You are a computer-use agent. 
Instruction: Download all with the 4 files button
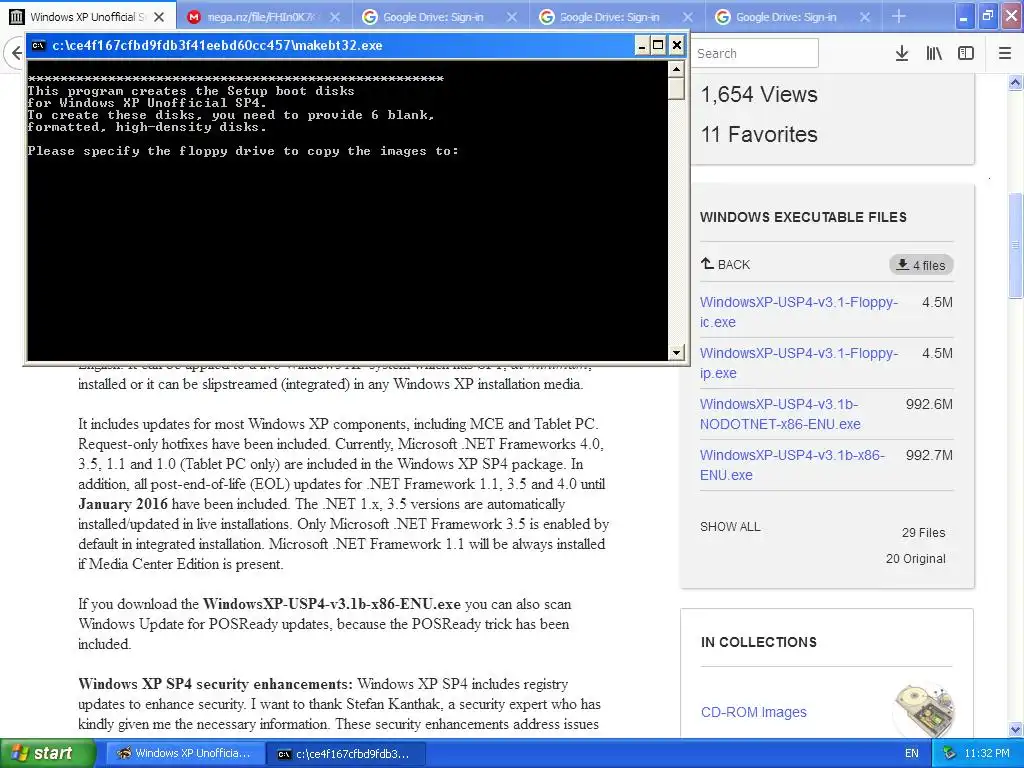pyautogui.click(x=921, y=264)
